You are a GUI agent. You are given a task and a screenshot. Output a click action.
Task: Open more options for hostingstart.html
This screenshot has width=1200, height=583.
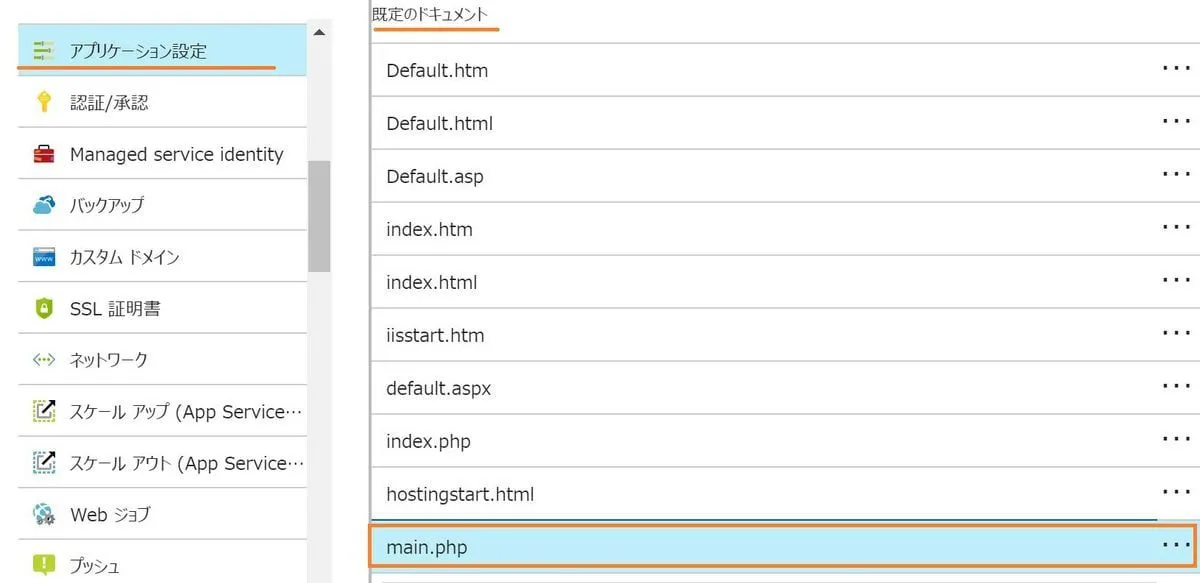point(1176,492)
